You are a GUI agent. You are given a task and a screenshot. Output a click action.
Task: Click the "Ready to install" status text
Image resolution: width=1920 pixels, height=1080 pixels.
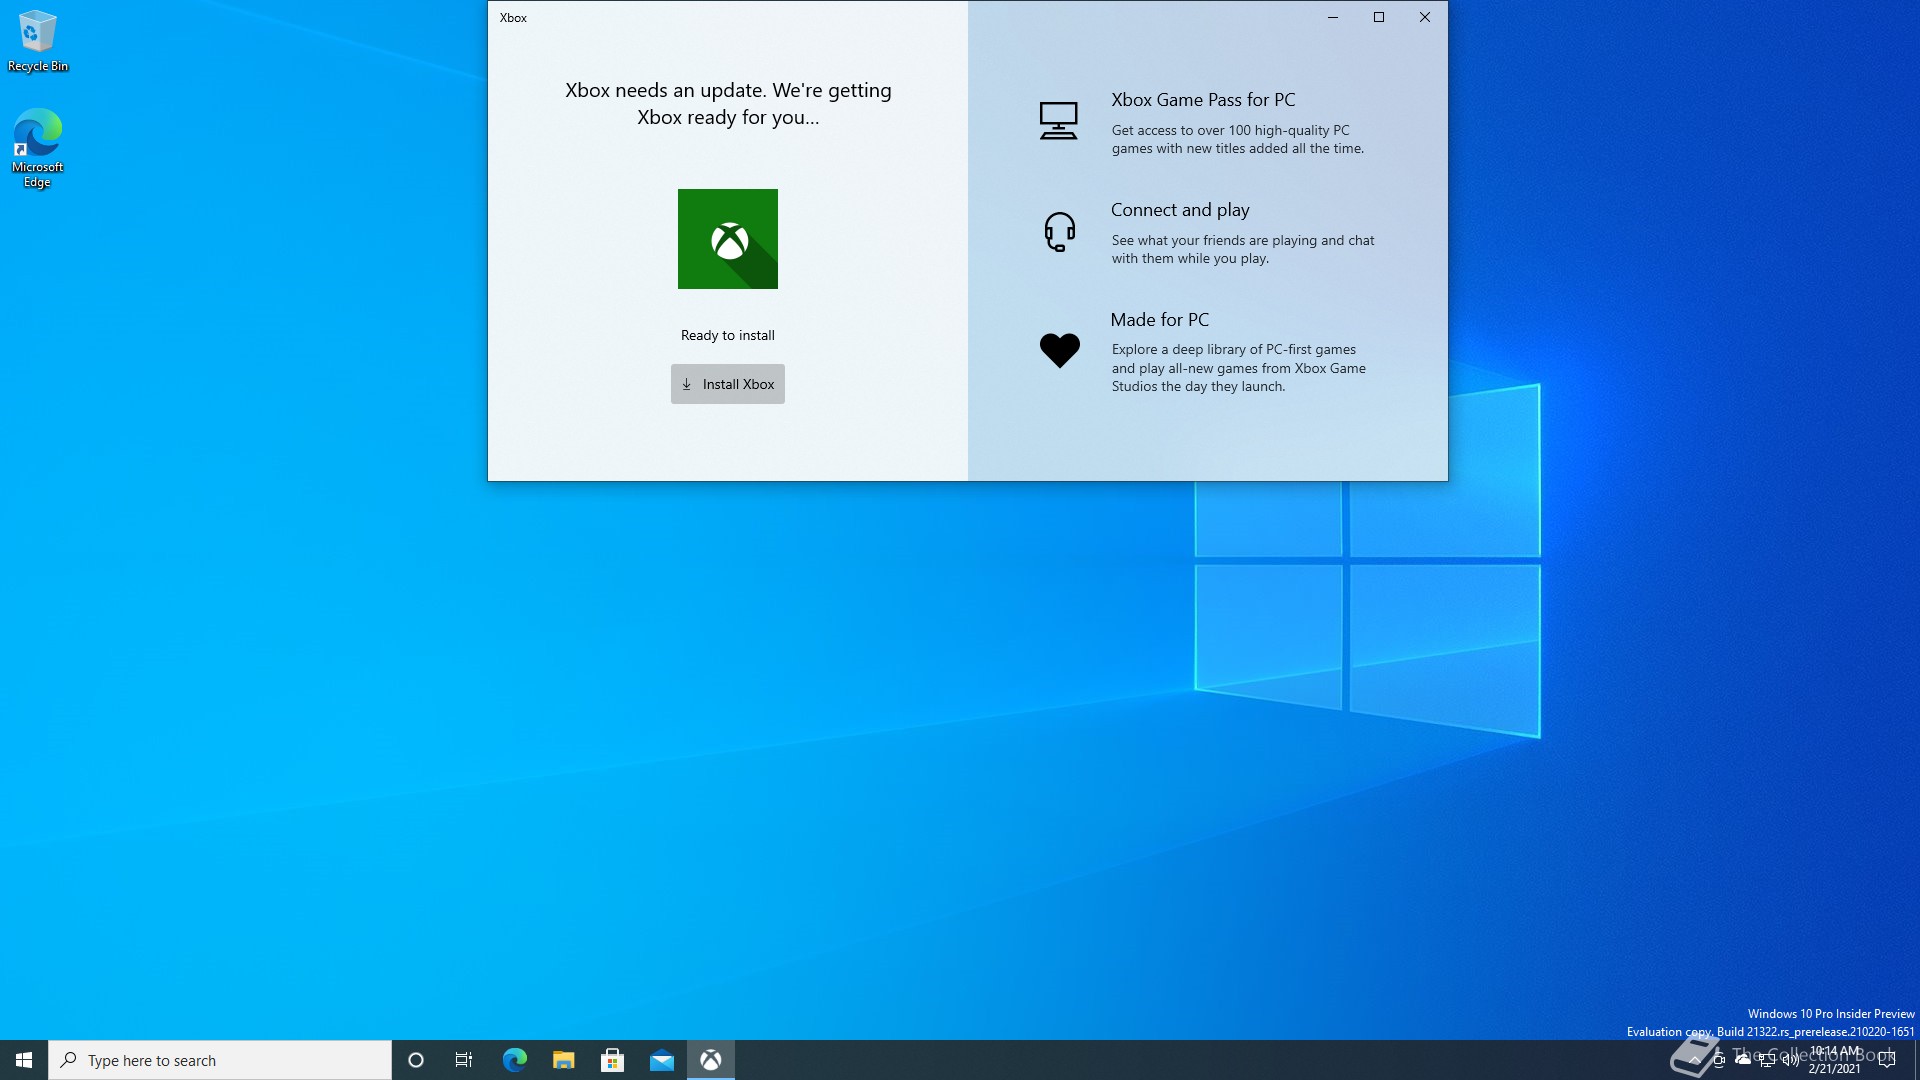(728, 335)
